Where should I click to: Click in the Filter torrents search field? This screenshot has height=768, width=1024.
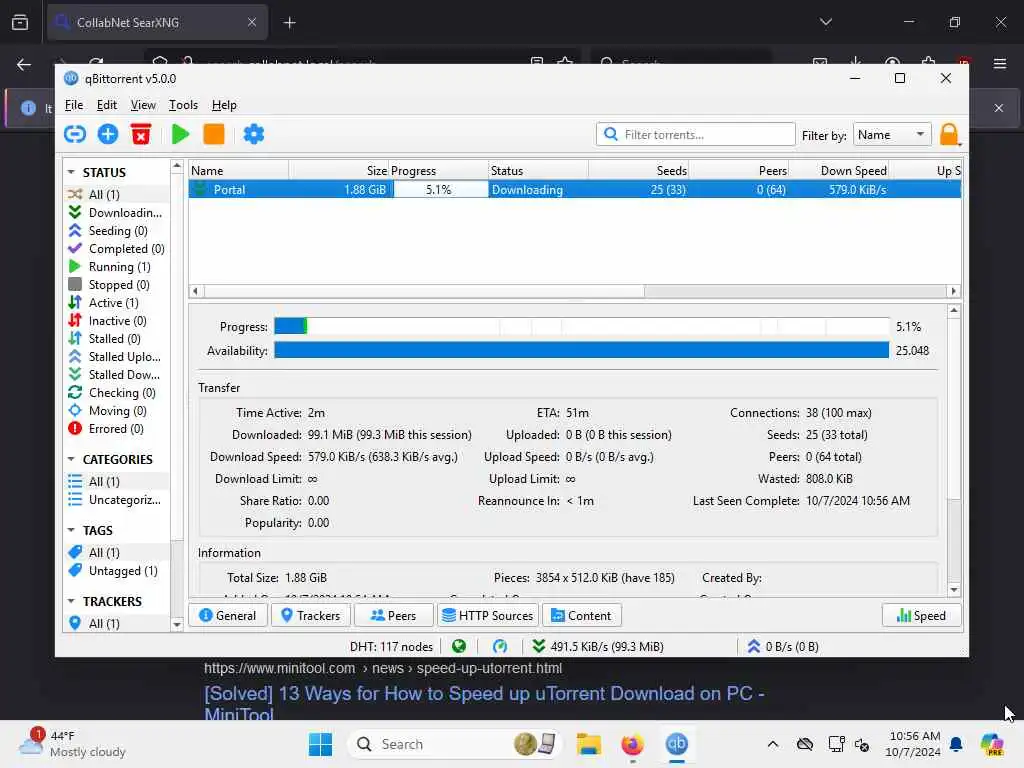696,135
